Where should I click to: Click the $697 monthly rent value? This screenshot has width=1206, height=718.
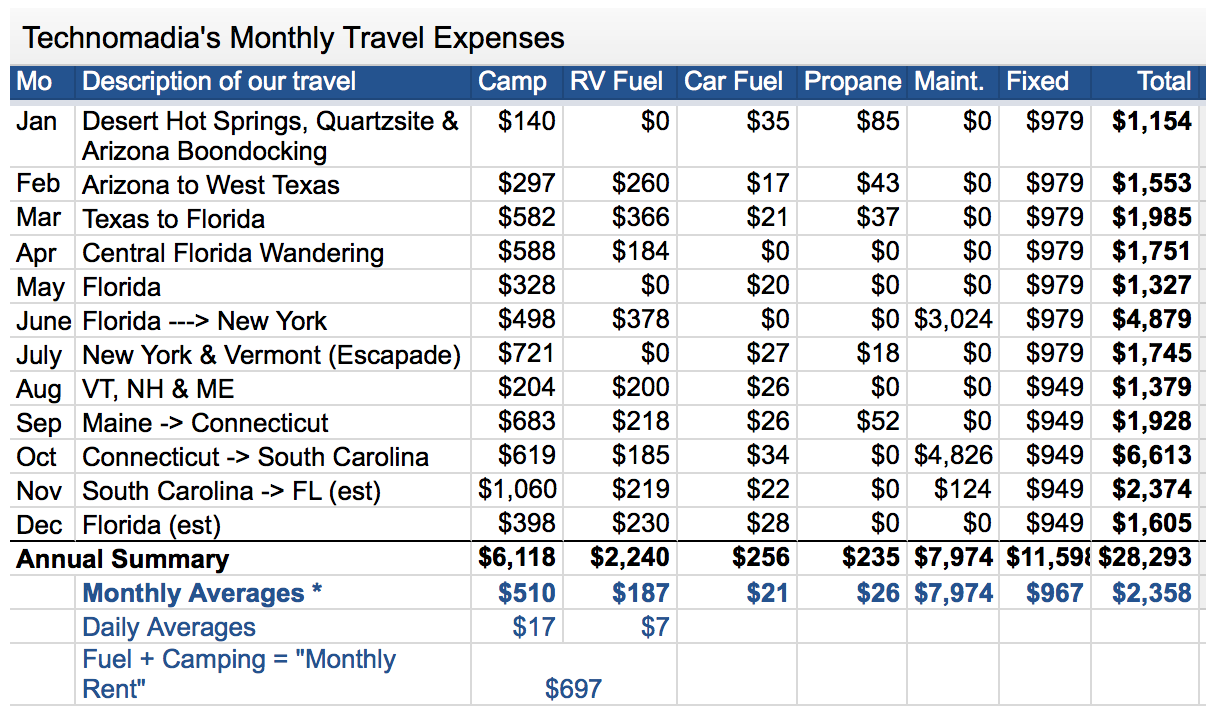coord(573,688)
